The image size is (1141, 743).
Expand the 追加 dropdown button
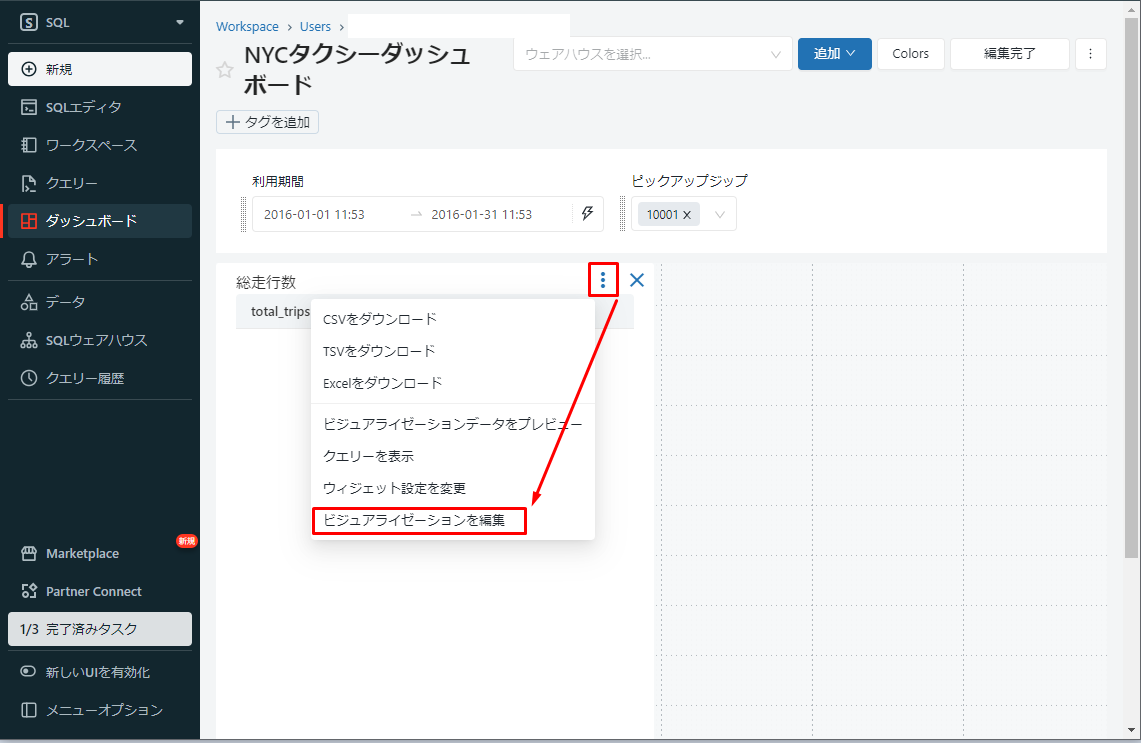click(x=834, y=54)
